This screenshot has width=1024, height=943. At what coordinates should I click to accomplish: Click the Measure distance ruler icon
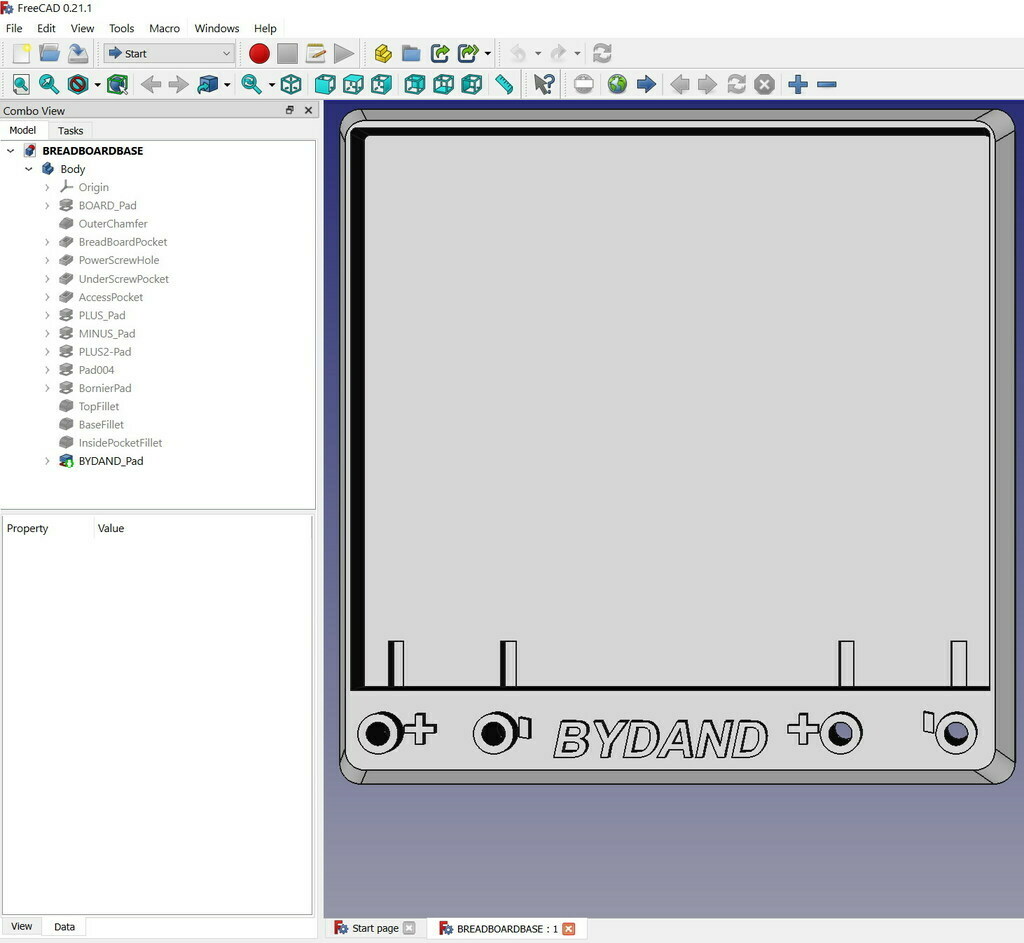click(504, 85)
